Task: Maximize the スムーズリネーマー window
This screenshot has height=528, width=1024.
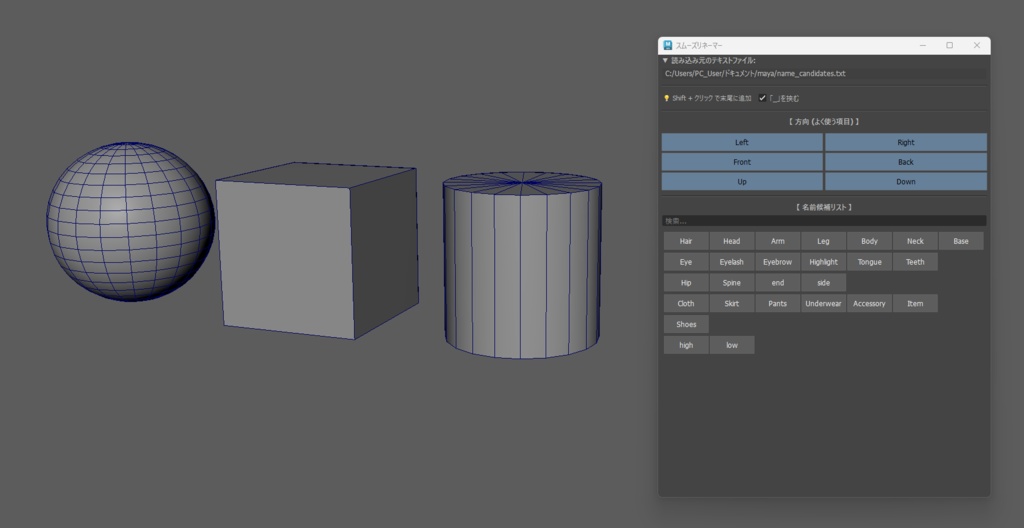Action: click(950, 45)
